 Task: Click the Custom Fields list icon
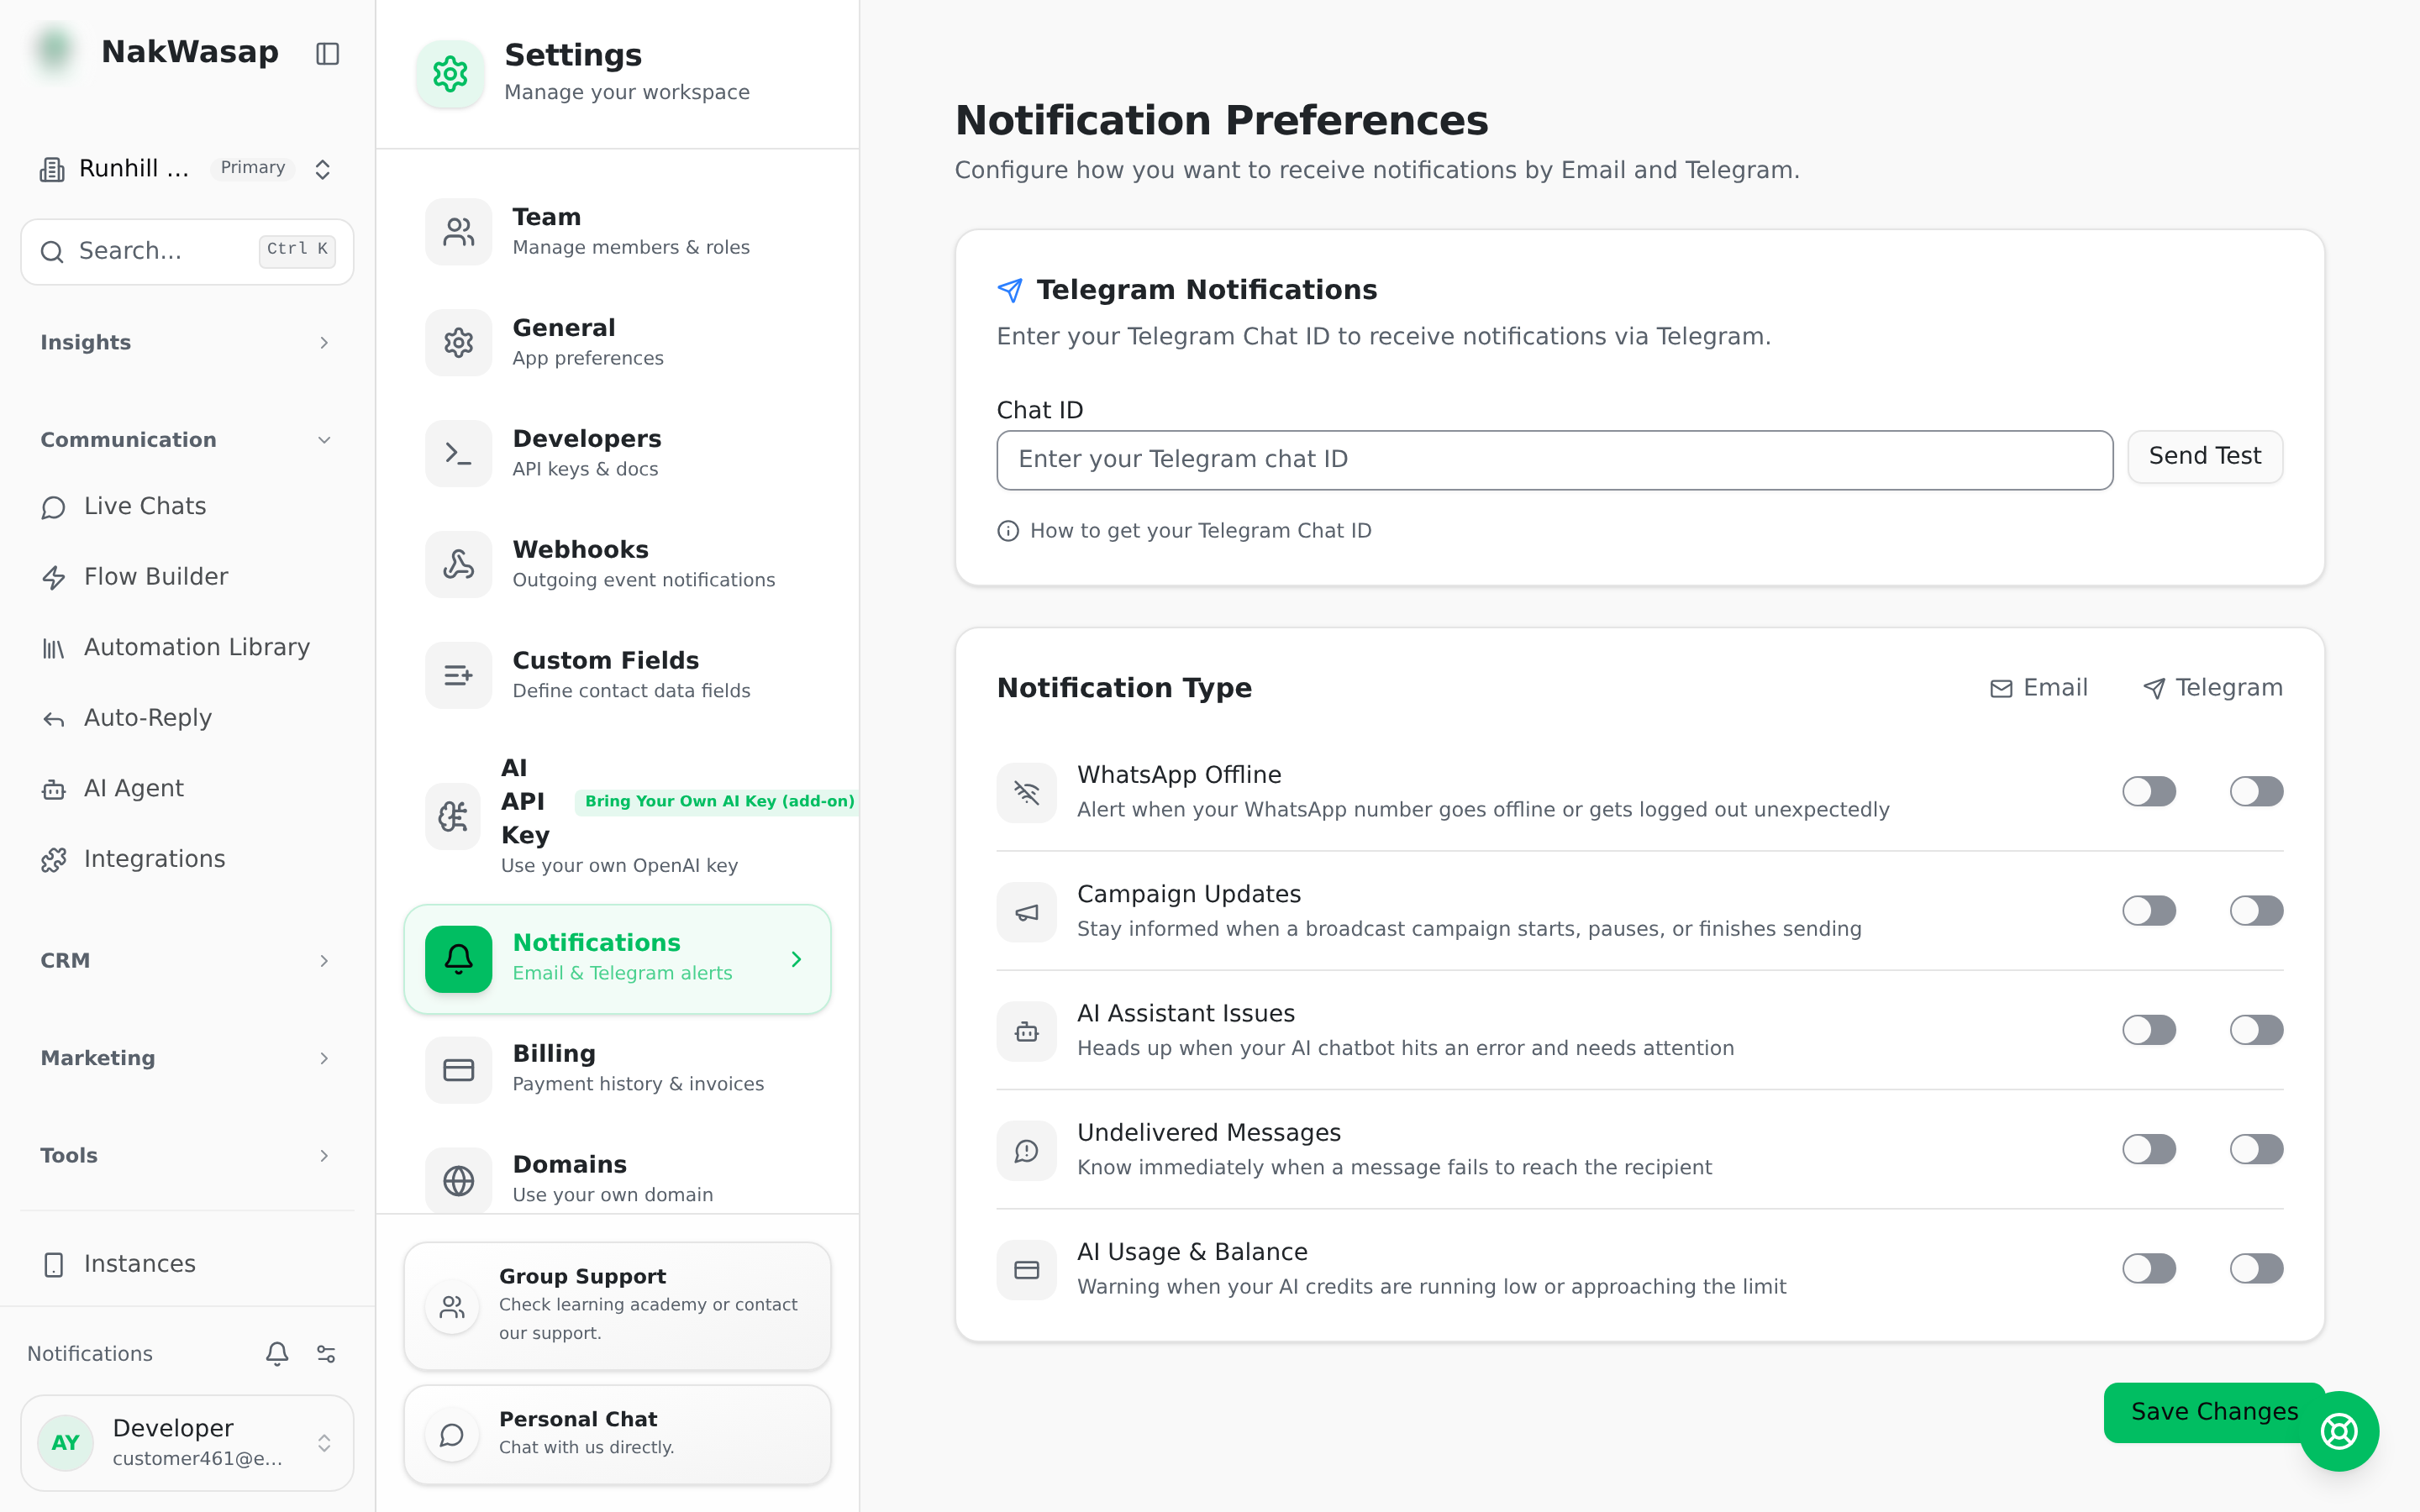pyautogui.click(x=459, y=675)
